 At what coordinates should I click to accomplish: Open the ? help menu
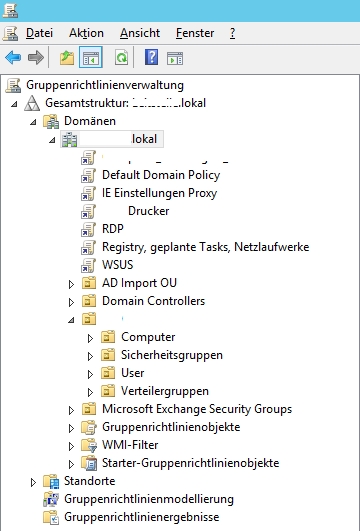232,33
